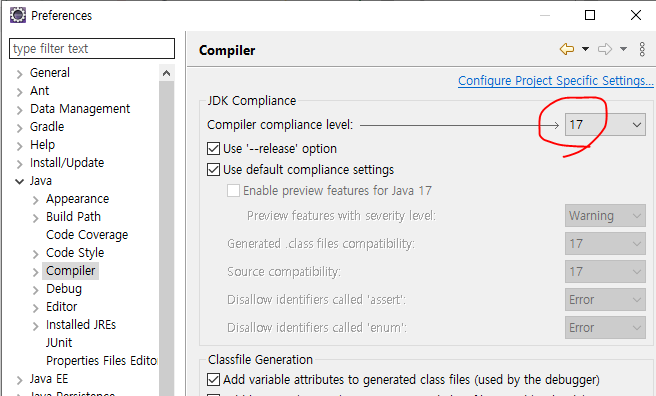This screenshot has width=656, height=396.
Task: Open the three-dot view menu icon
Action: click(642, 49)
